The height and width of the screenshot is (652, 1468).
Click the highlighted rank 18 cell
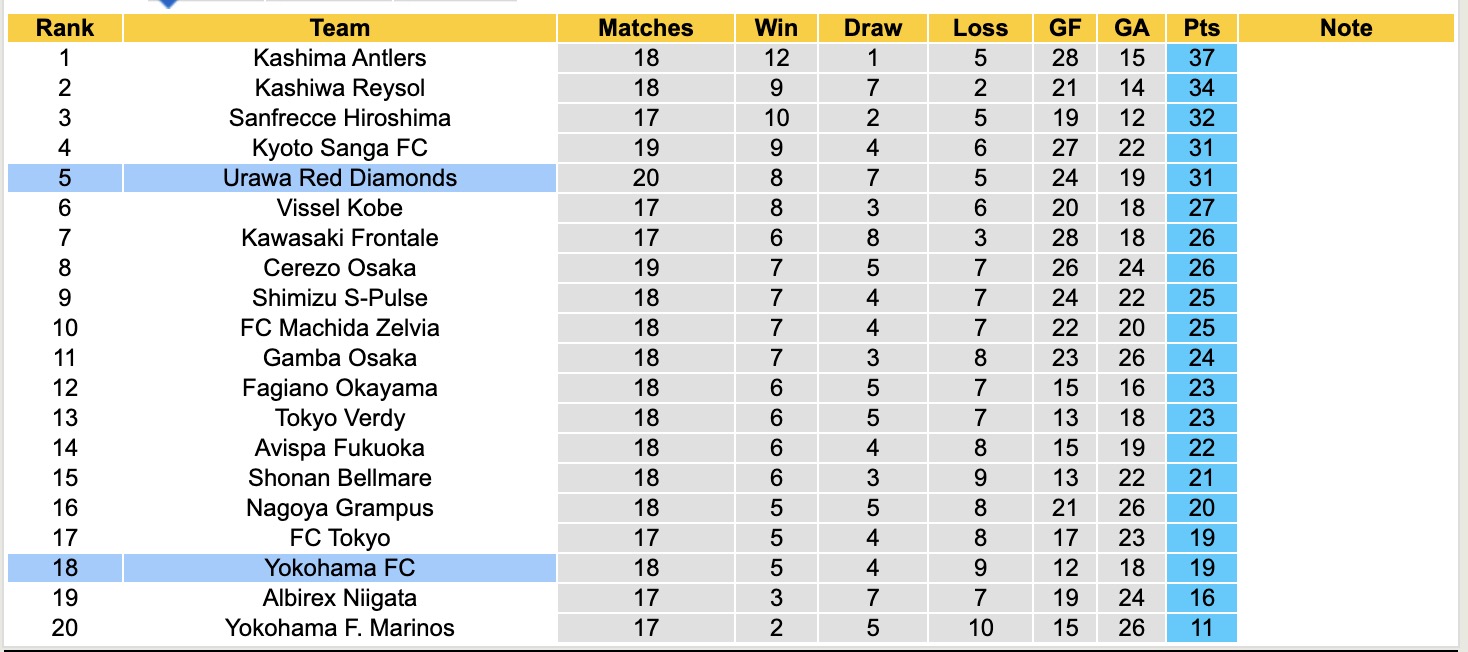[65, 568]
